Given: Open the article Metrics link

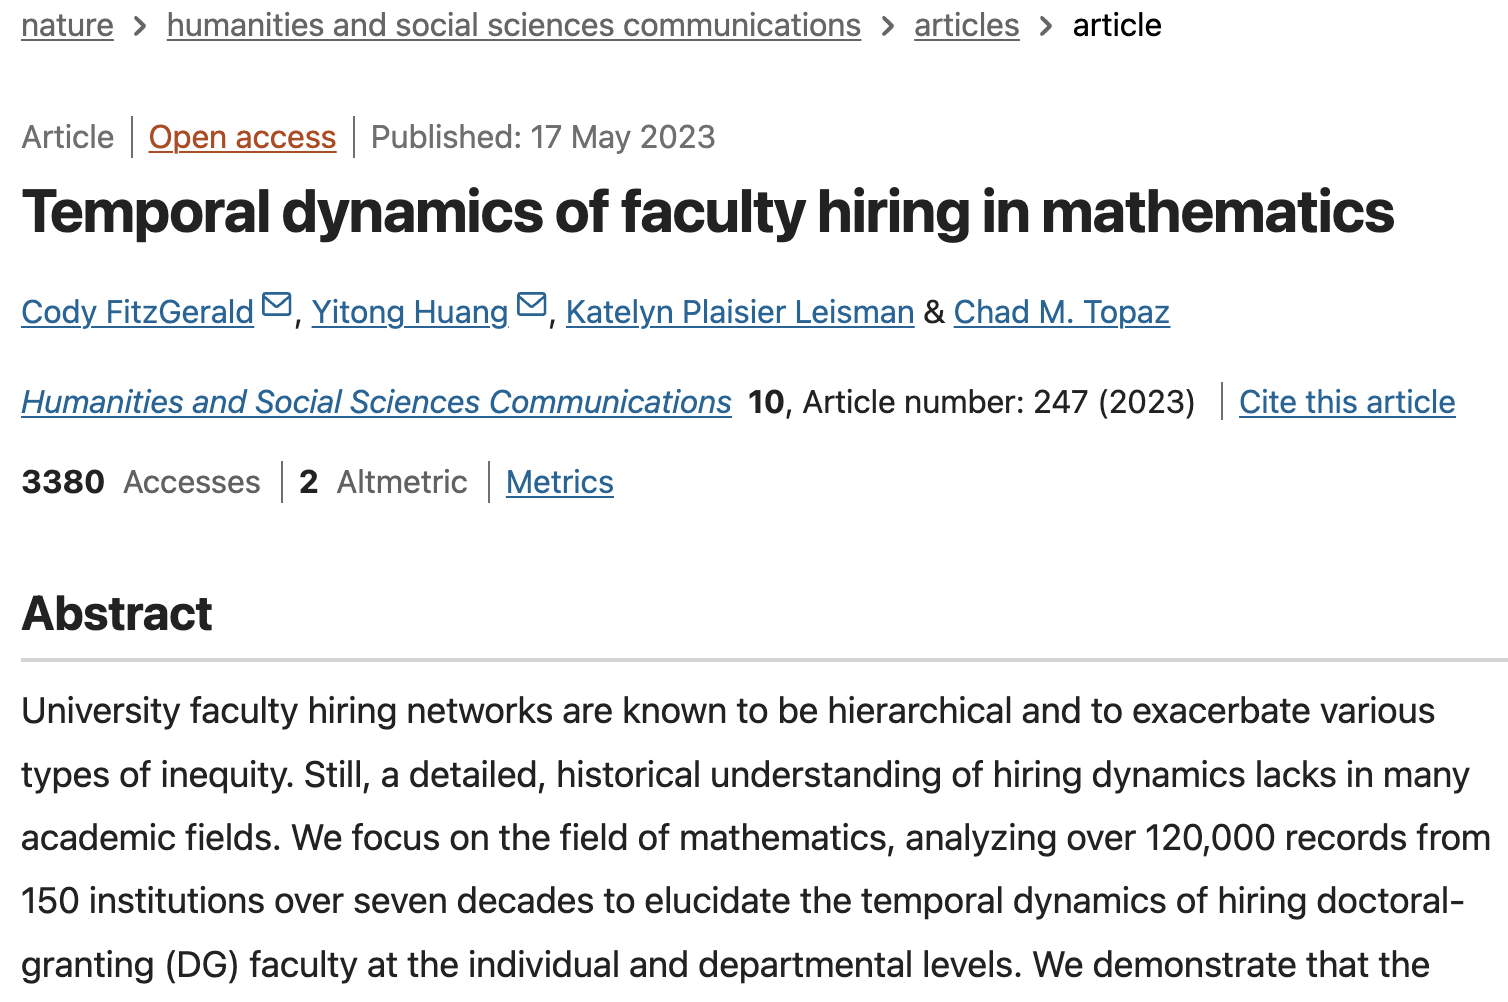Looking at the screenshot, I should point(559,482).
